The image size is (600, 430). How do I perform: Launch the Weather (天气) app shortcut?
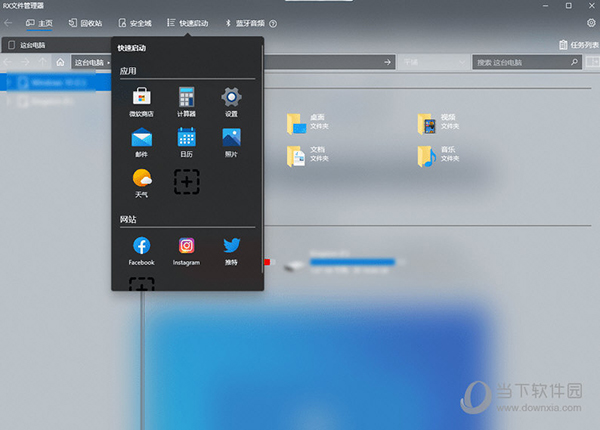tap(141, 183)
